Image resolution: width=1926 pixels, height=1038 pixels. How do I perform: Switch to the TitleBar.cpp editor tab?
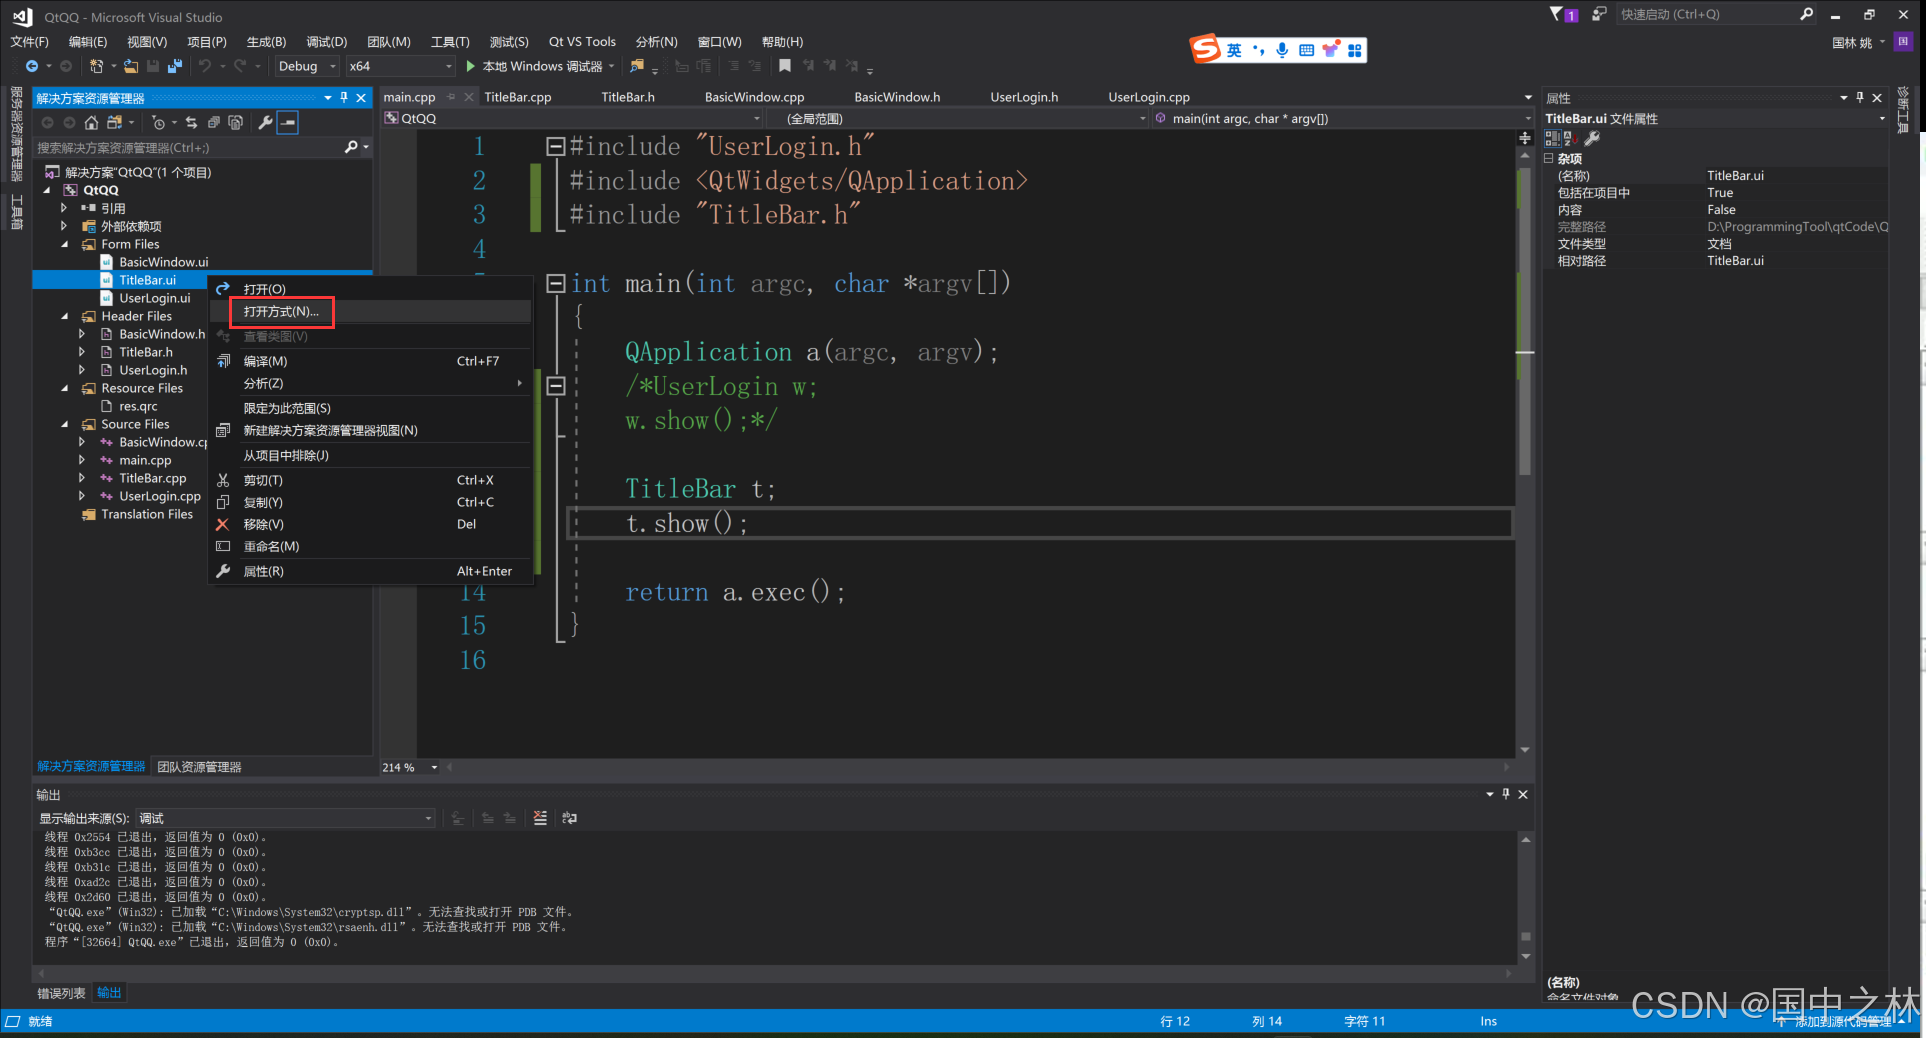pyautogui.click(x=518, y=97)
